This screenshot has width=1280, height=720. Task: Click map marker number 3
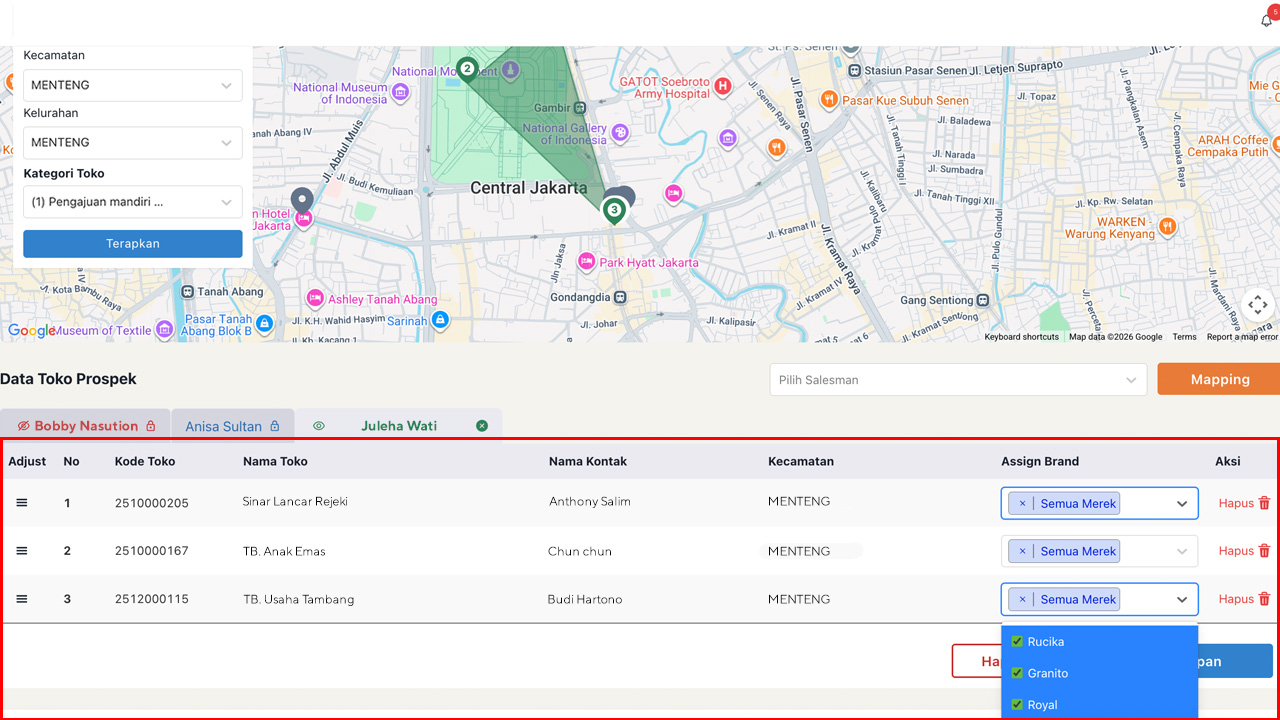tap(614, 210)
